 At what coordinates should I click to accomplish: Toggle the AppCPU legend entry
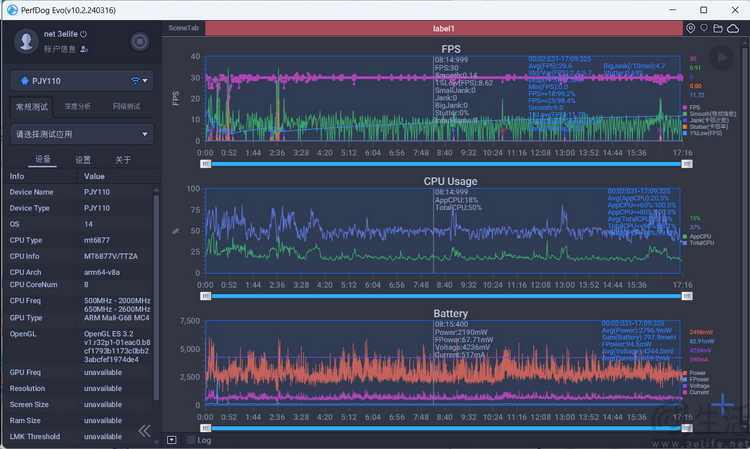(697, 236)
